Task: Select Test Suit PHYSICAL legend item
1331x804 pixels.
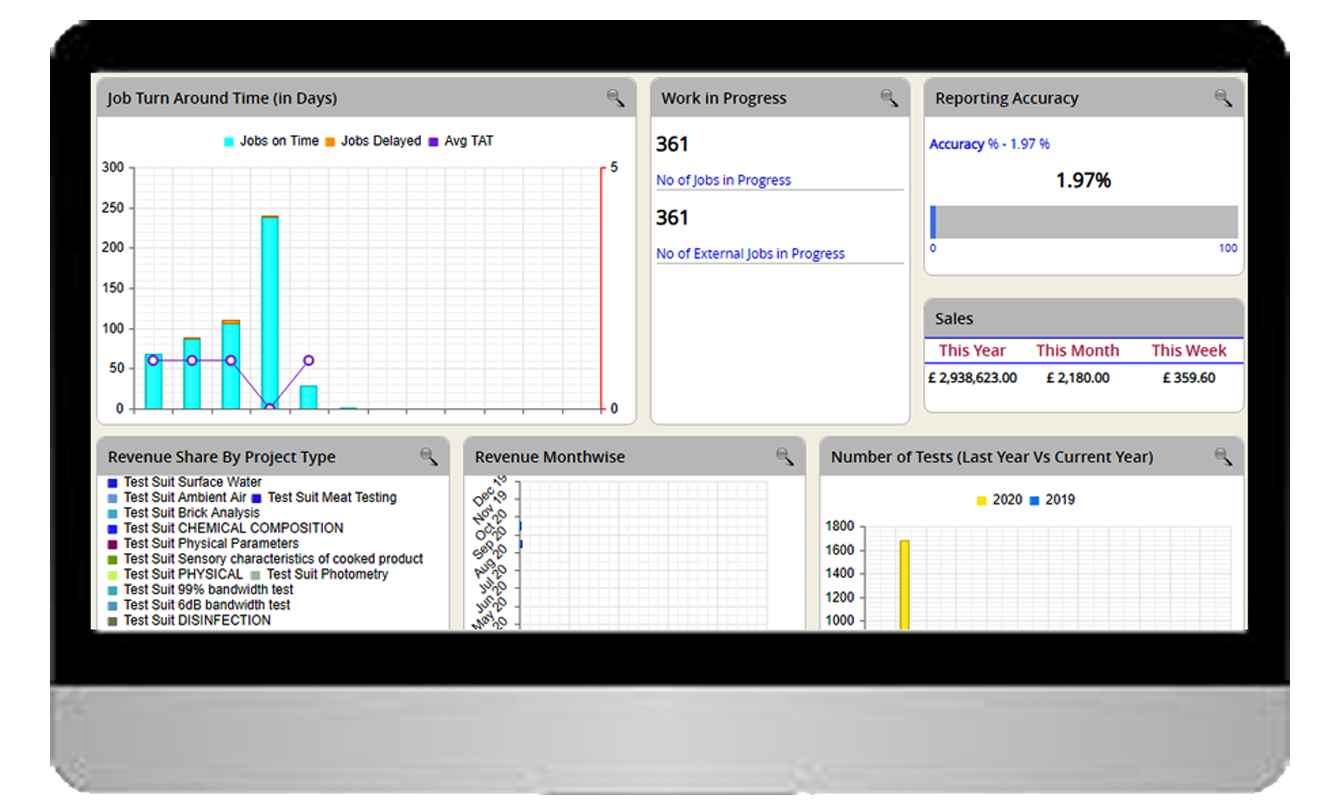Action: [x=176, y=574]
